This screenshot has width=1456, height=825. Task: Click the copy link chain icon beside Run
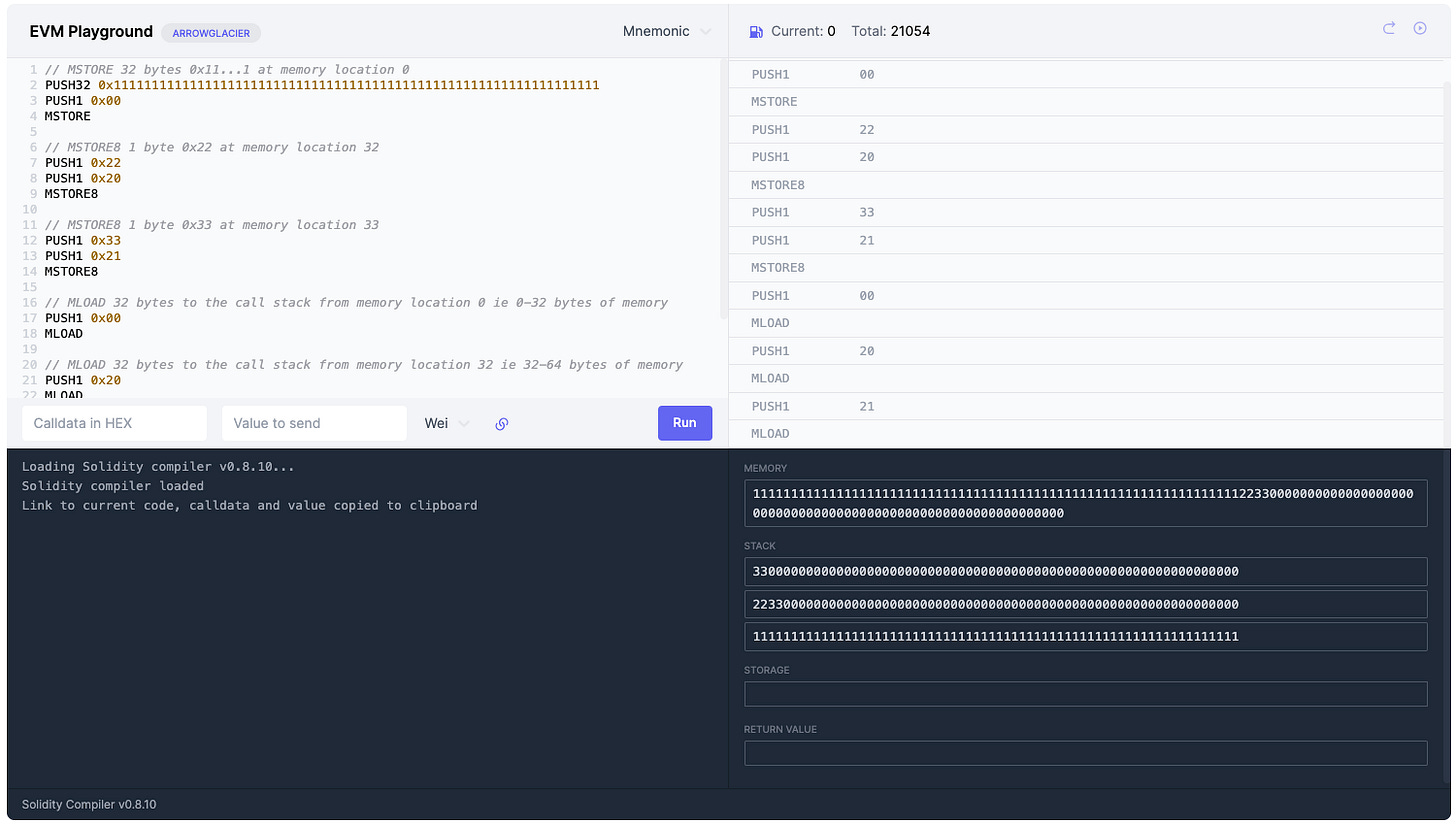[x=502, y=423]
